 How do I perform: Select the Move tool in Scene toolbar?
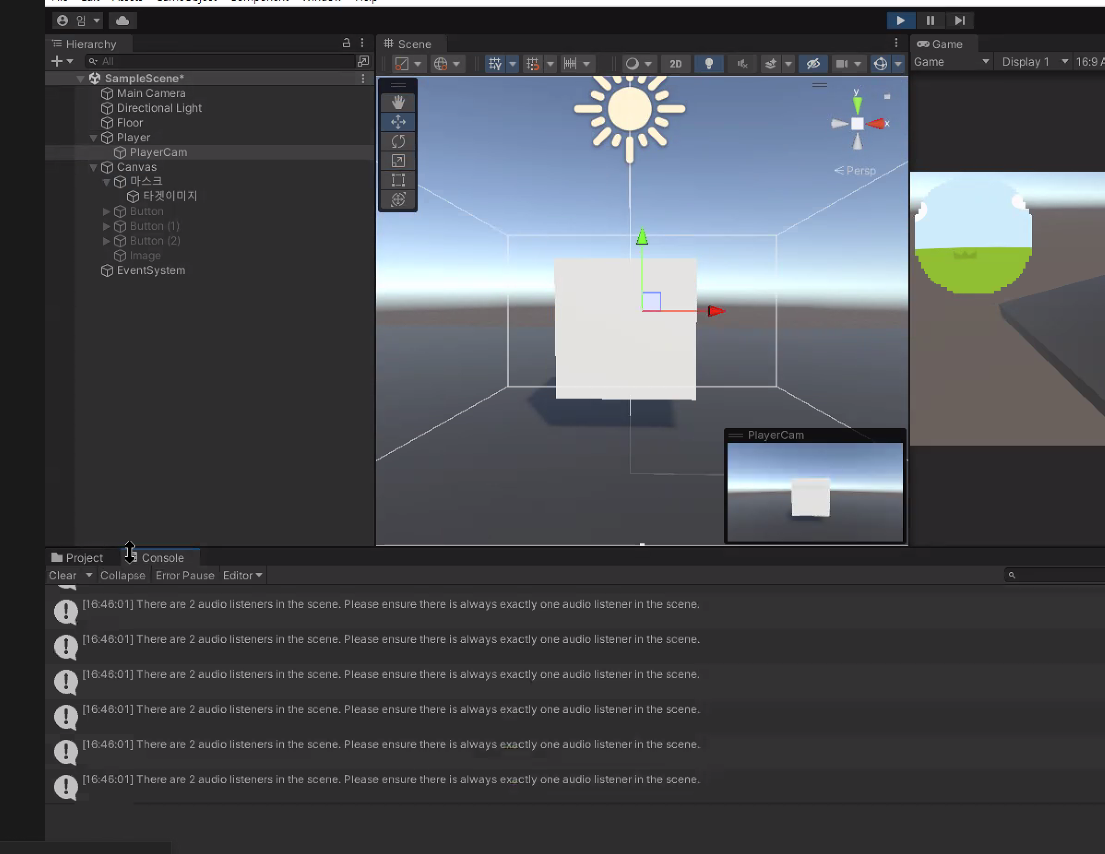pos(398,121)
